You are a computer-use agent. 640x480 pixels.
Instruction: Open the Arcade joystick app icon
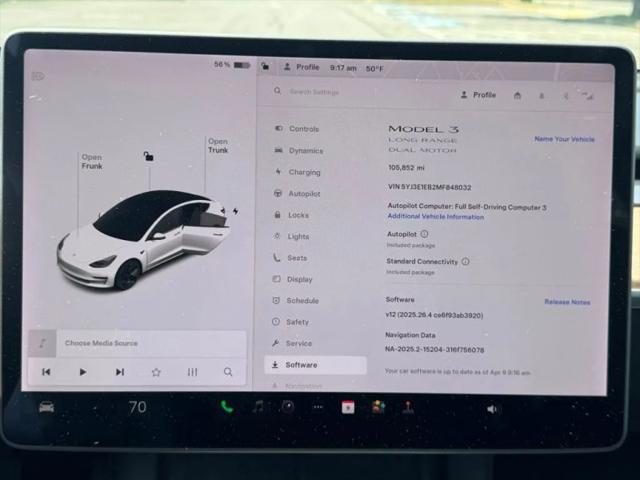pos(408,407)
